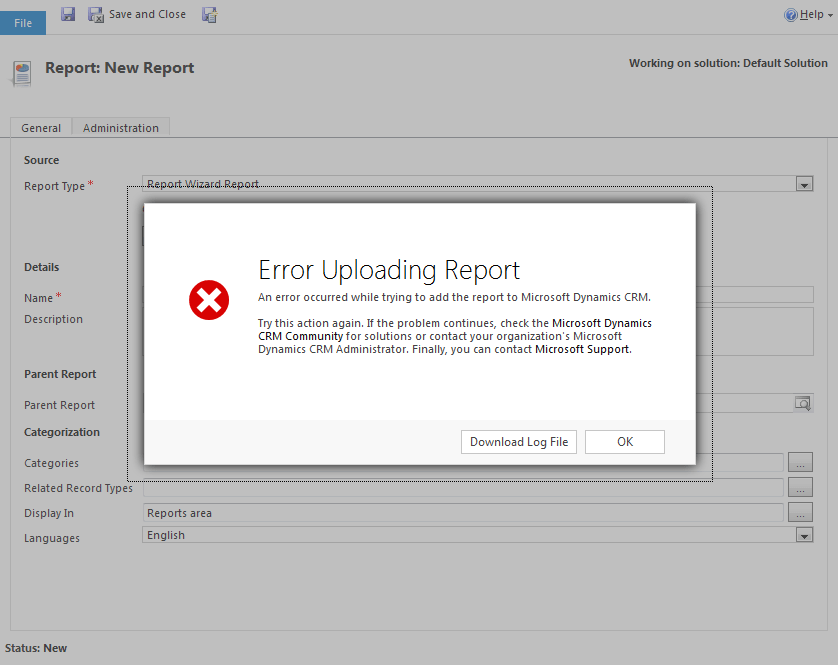Screen dimensions: 838x665
Task: Click the Save and New icon
Action: click(x=210, y=15)
